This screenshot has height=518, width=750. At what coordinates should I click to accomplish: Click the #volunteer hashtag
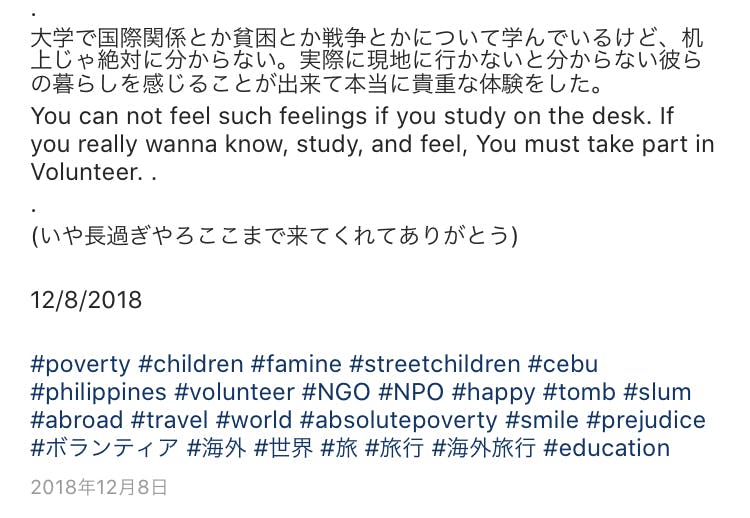coord(234,392)
